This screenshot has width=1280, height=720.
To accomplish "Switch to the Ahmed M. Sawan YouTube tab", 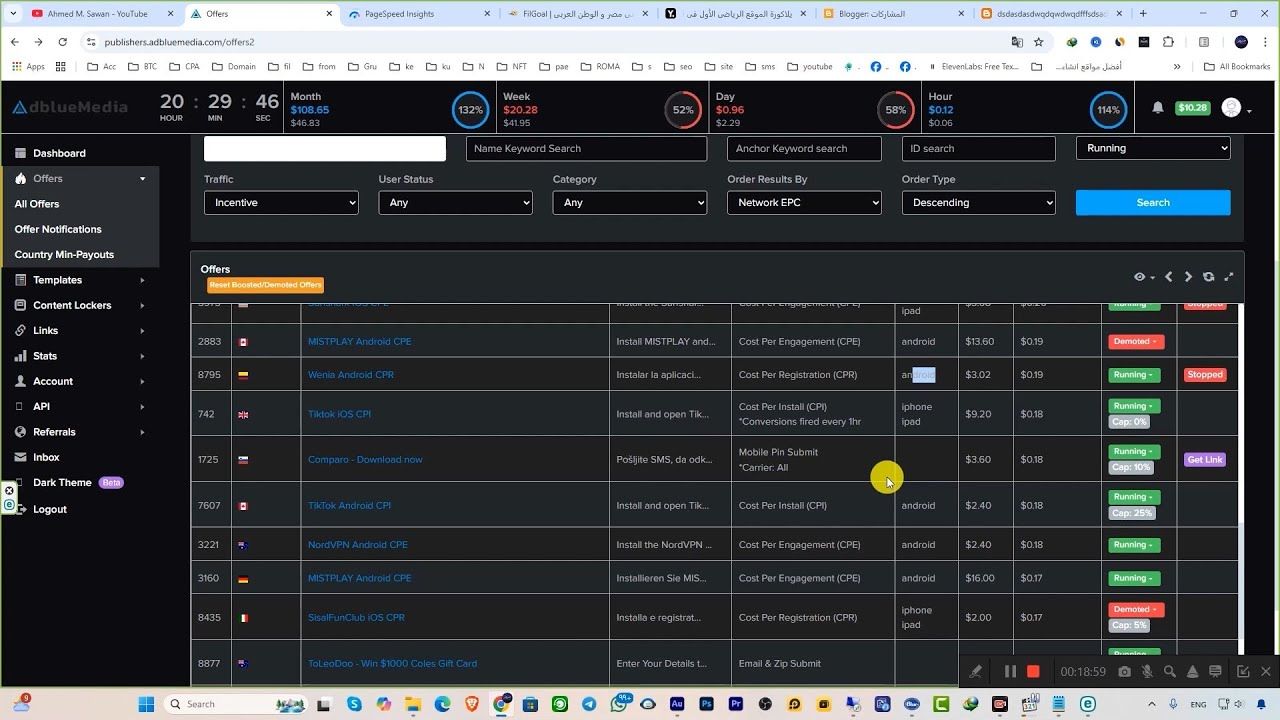I will pyautogui.click(x=103, y=14).
